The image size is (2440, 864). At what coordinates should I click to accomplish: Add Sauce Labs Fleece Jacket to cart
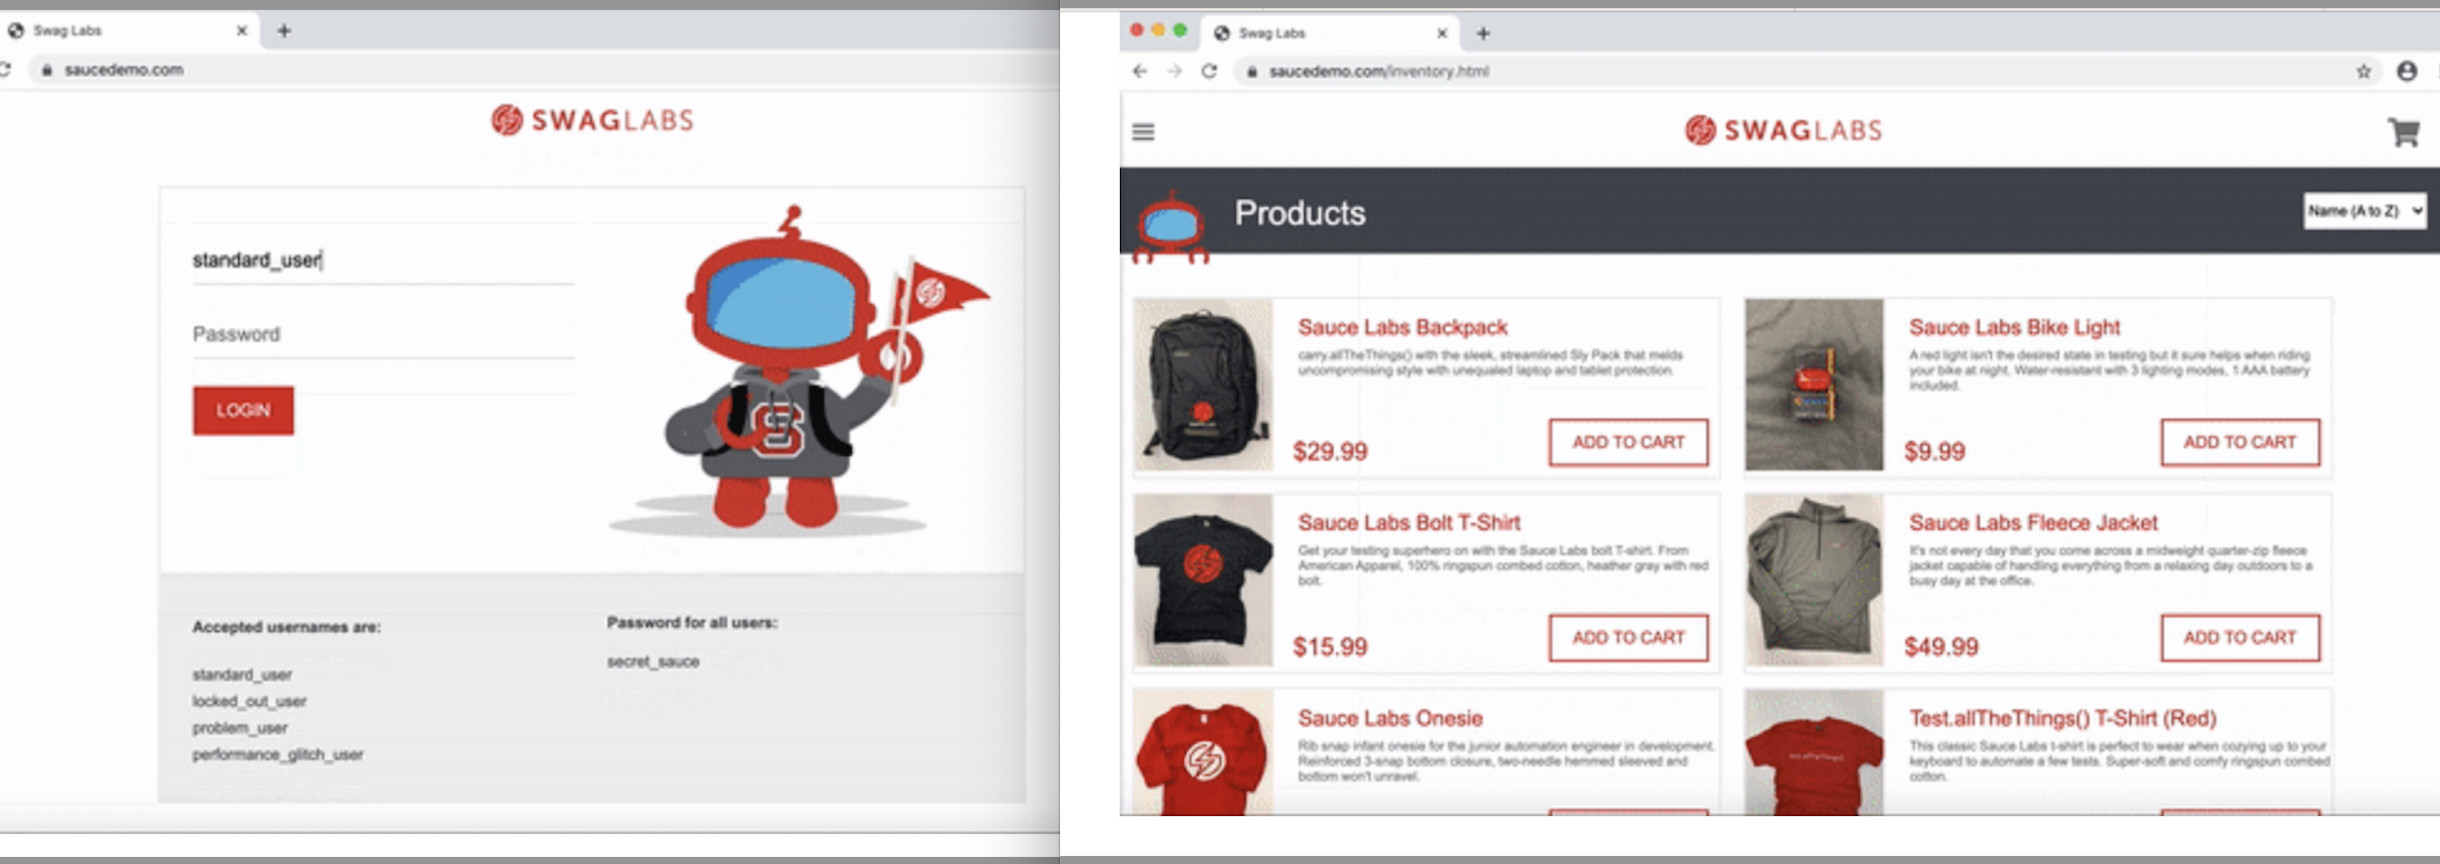[2240, 637]
